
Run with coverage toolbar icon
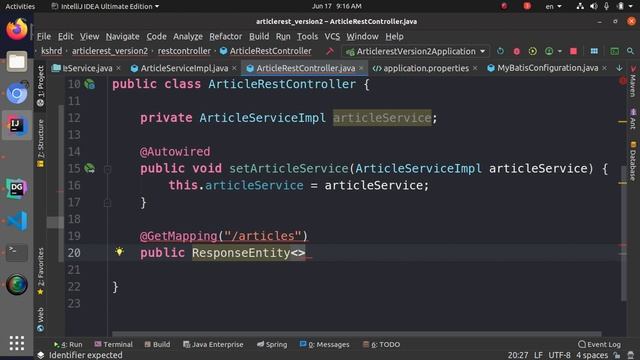[533, 51]
